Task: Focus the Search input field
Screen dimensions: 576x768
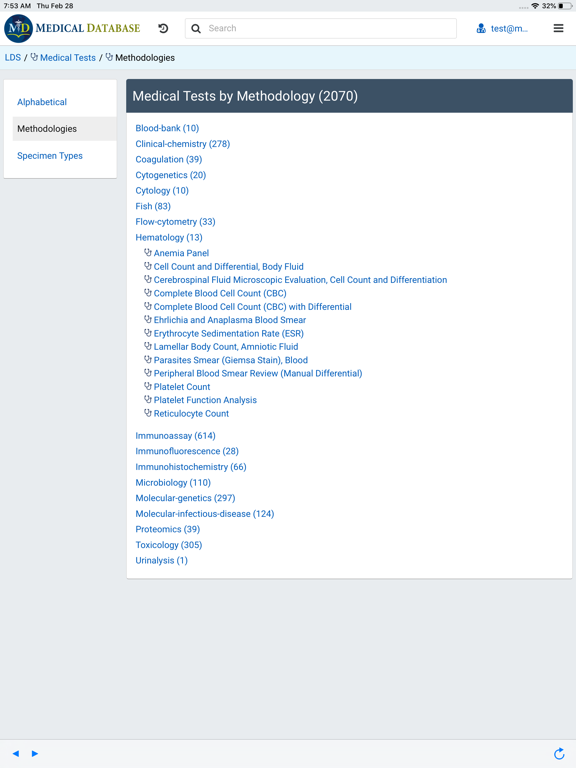Action: coord(321,28)
